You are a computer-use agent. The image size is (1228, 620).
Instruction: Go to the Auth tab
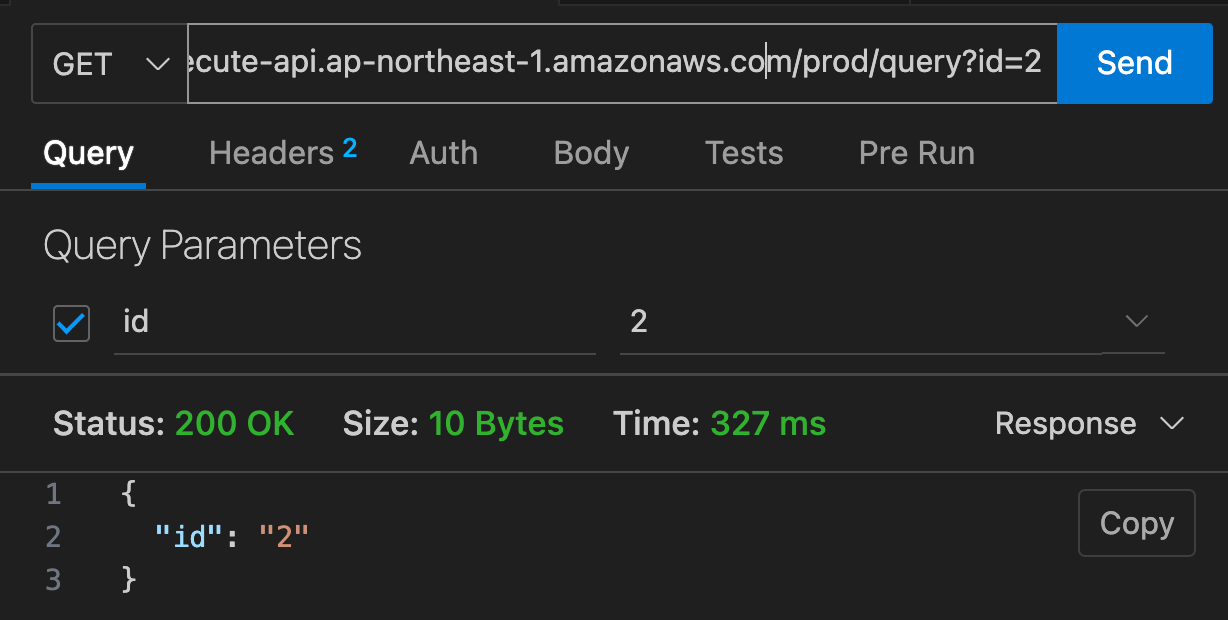(x=443, y=153)
